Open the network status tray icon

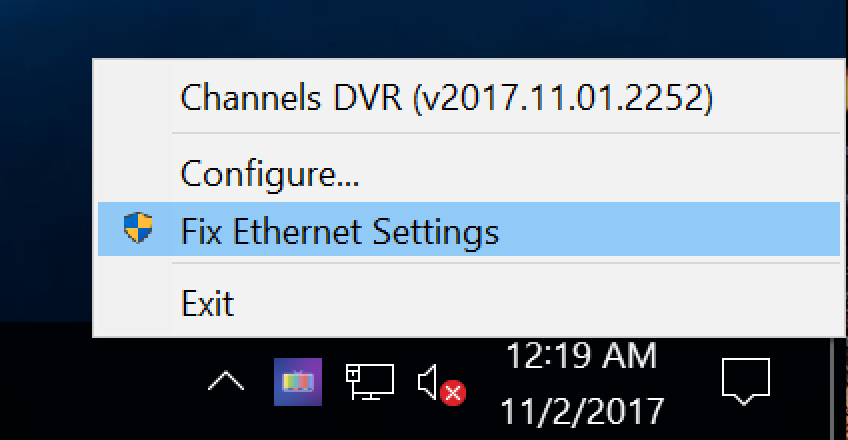tap(369, 382)
